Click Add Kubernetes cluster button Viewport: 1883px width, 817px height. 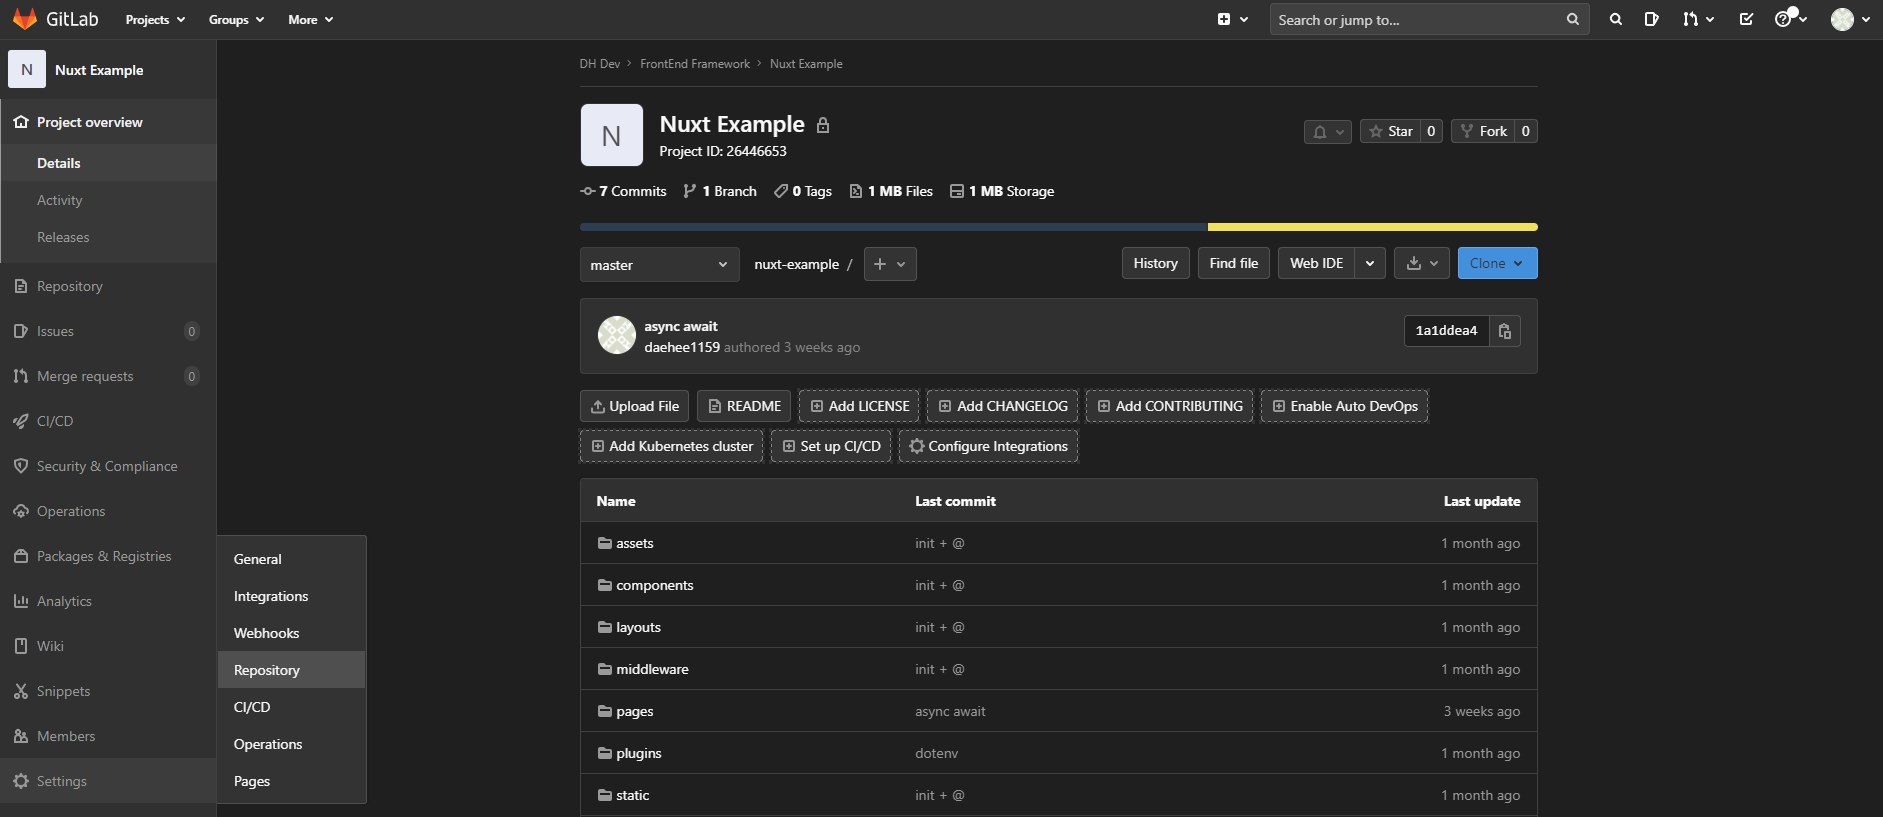[671, 446]
